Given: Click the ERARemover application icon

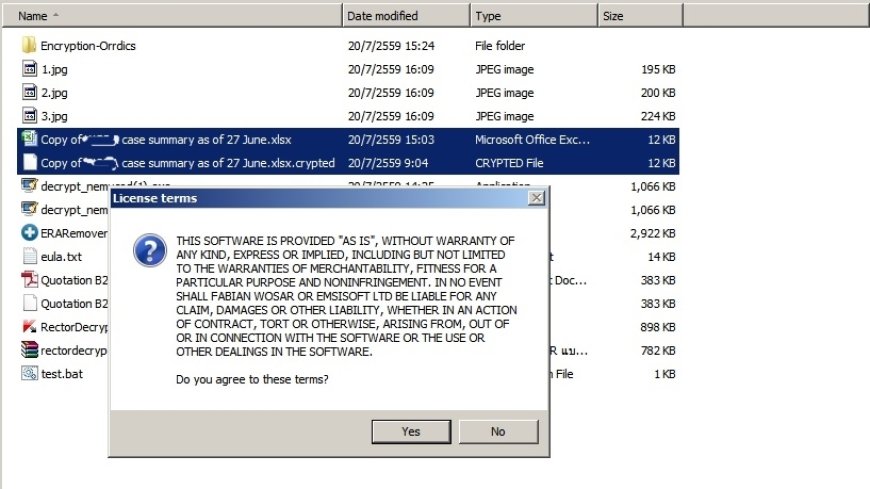Looking at the screenshot, I should point(29,233).
